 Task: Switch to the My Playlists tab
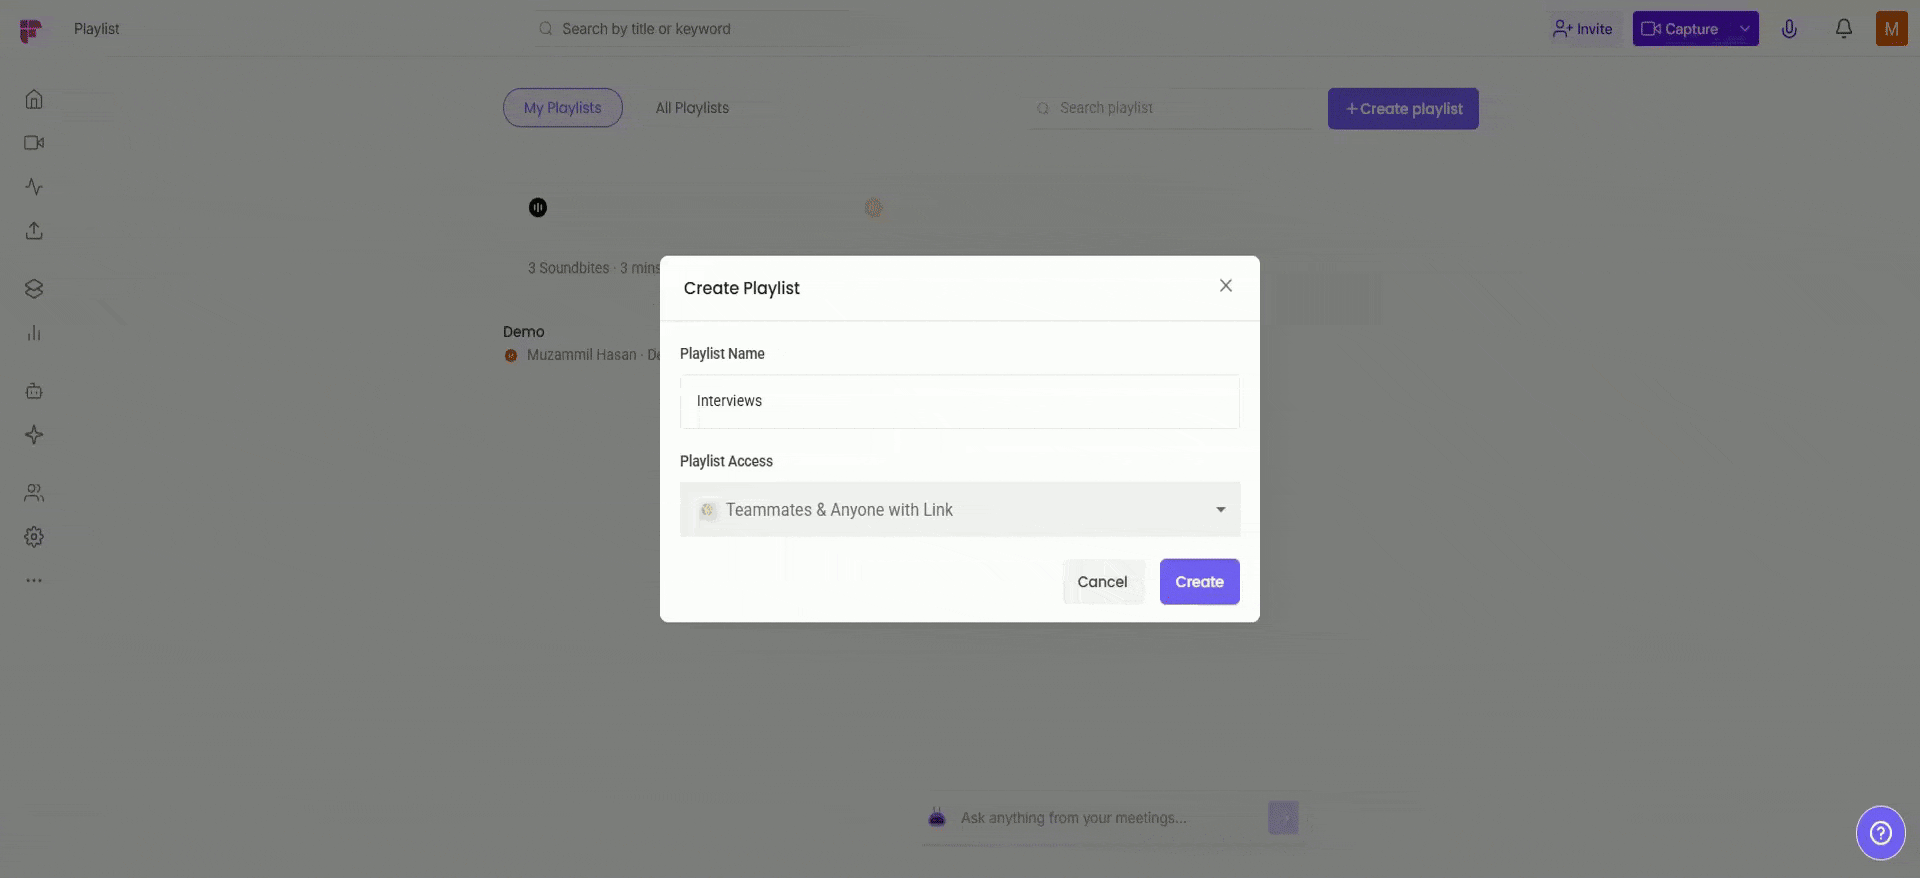(x=562, y=108)
